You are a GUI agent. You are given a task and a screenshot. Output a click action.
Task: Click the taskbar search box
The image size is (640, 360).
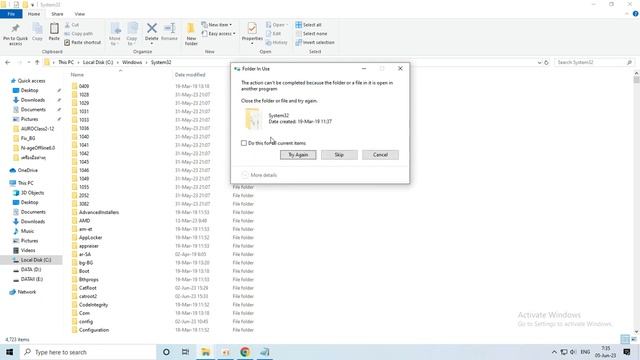click(x=88, y=352)
